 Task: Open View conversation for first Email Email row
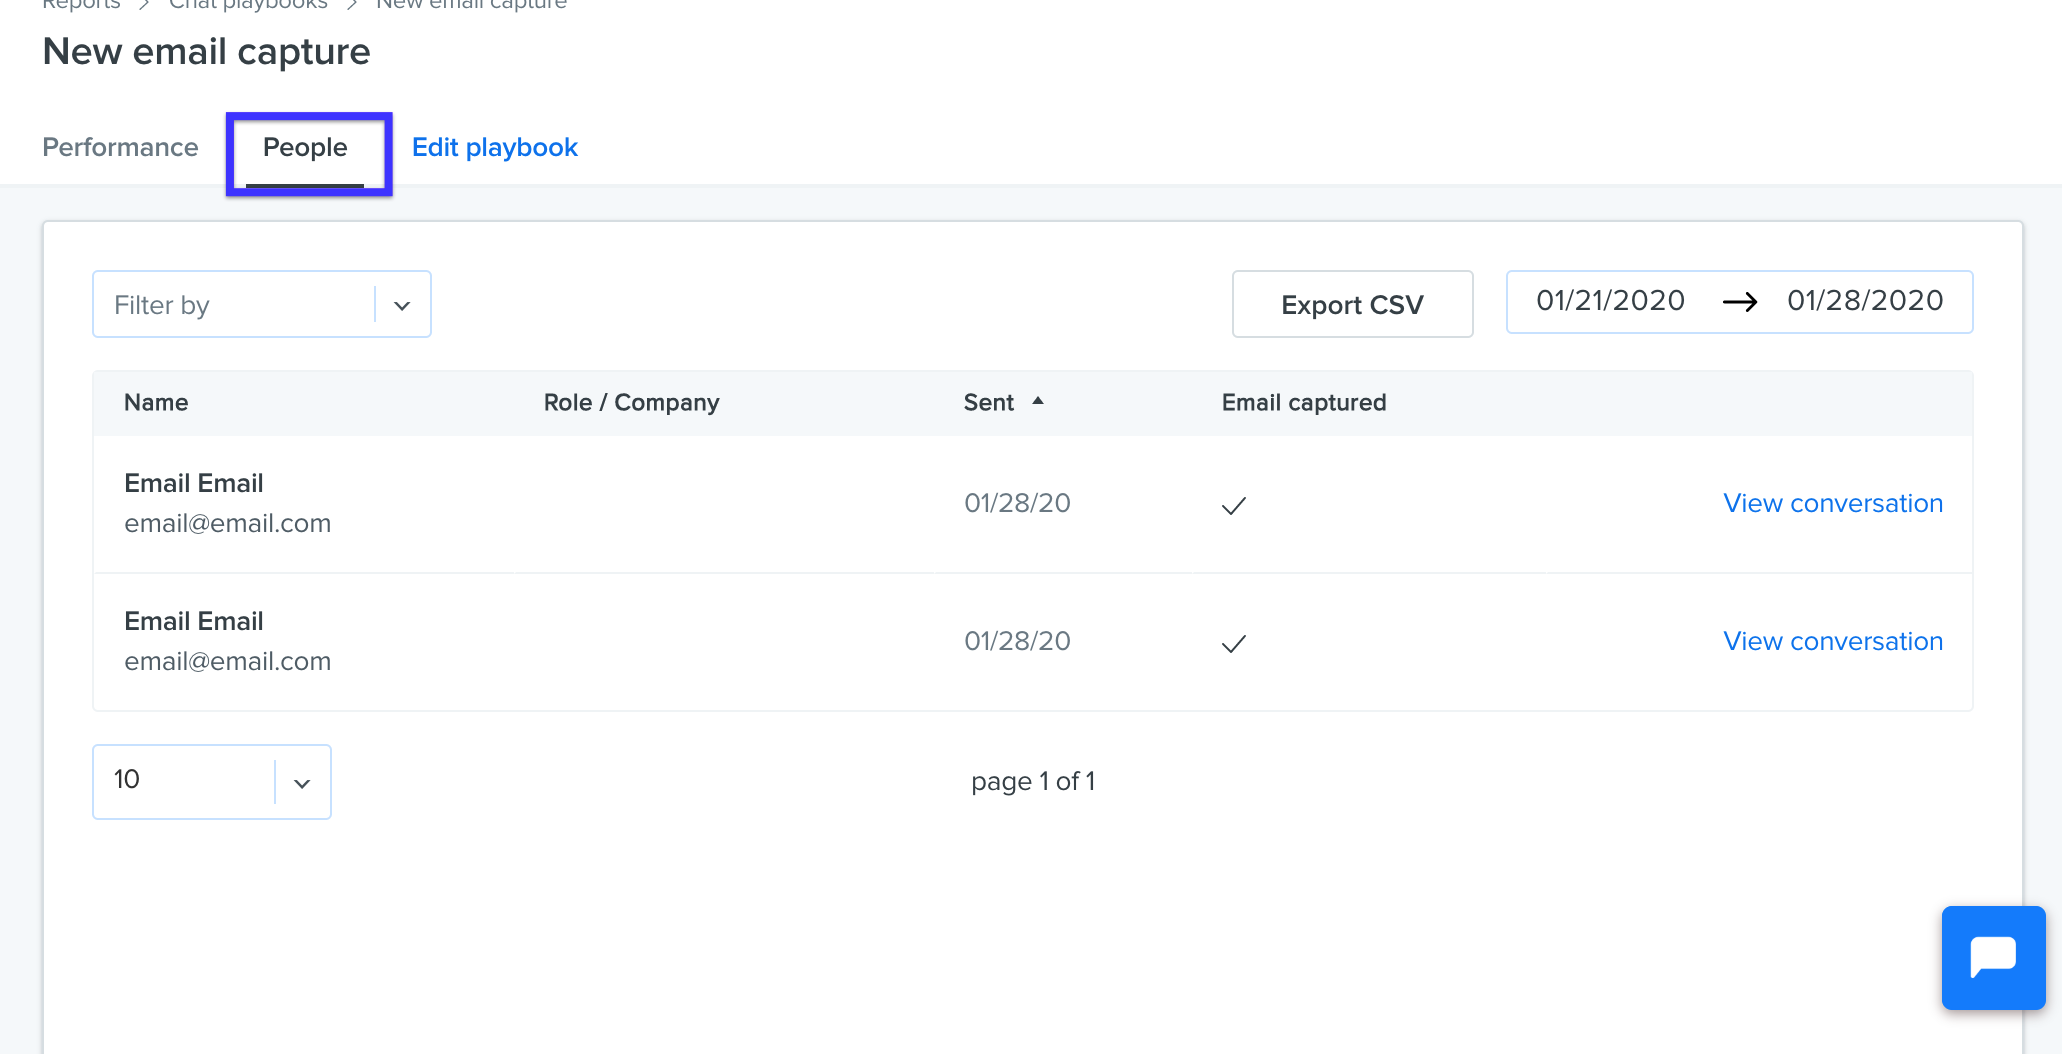coord(1833,503)
